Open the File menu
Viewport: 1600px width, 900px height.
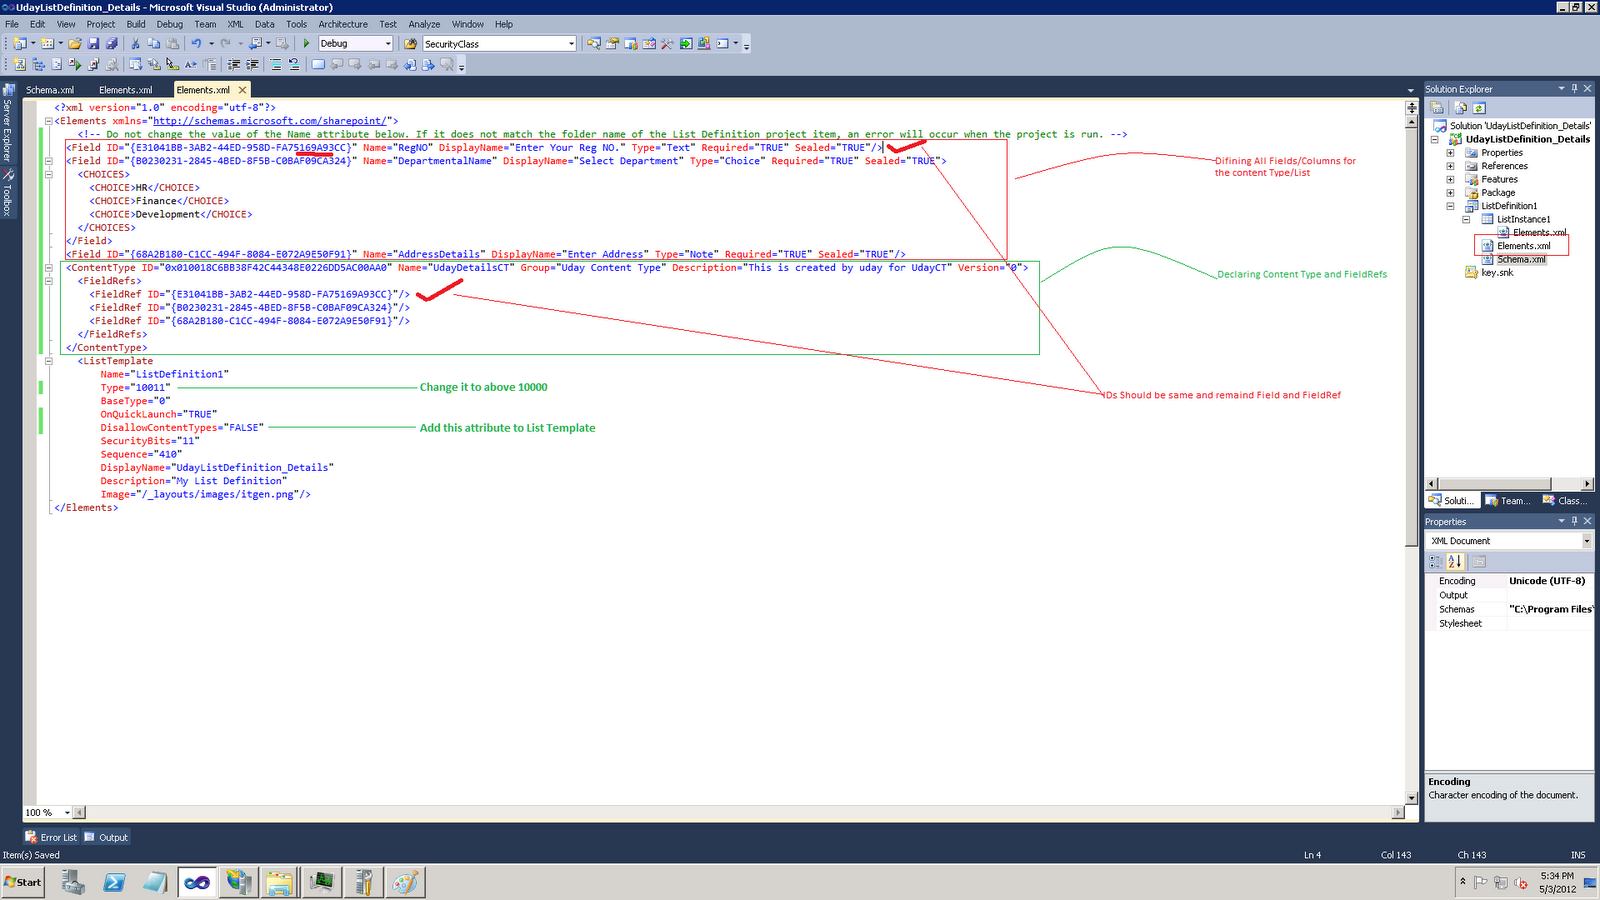click(x=12, y=24)
